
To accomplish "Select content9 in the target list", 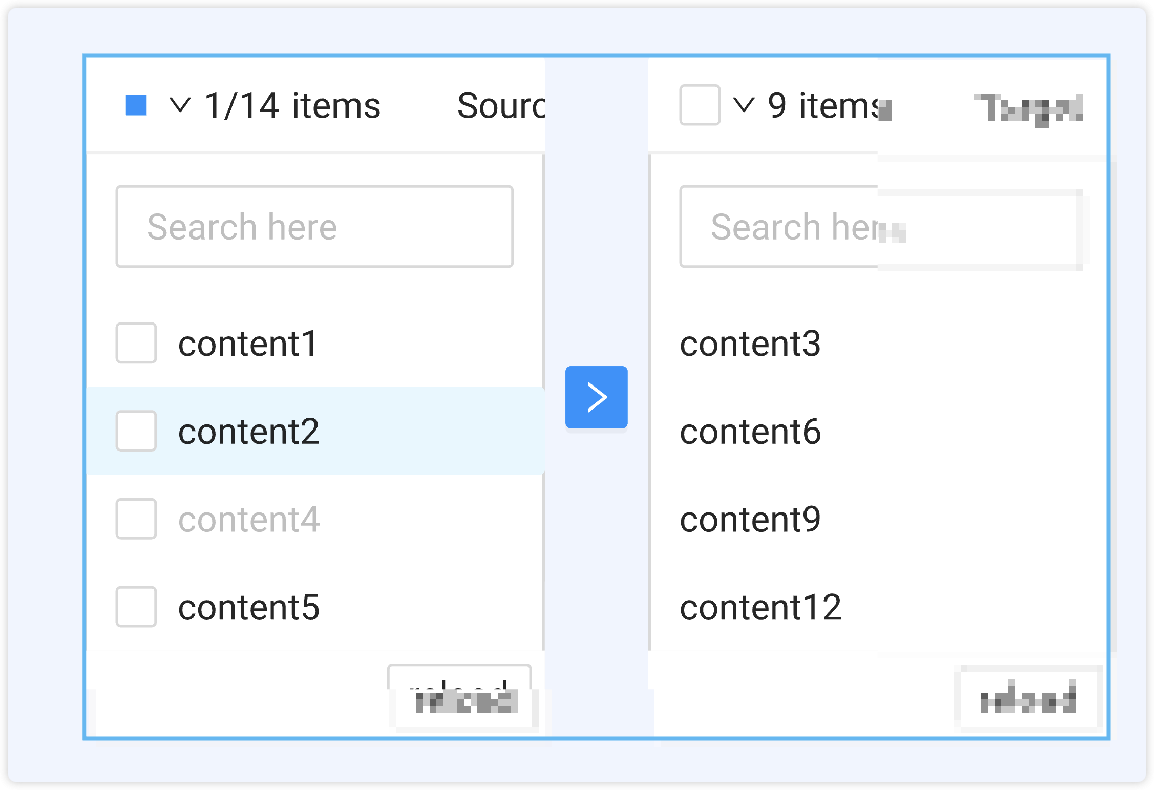I will click(750, 520).
